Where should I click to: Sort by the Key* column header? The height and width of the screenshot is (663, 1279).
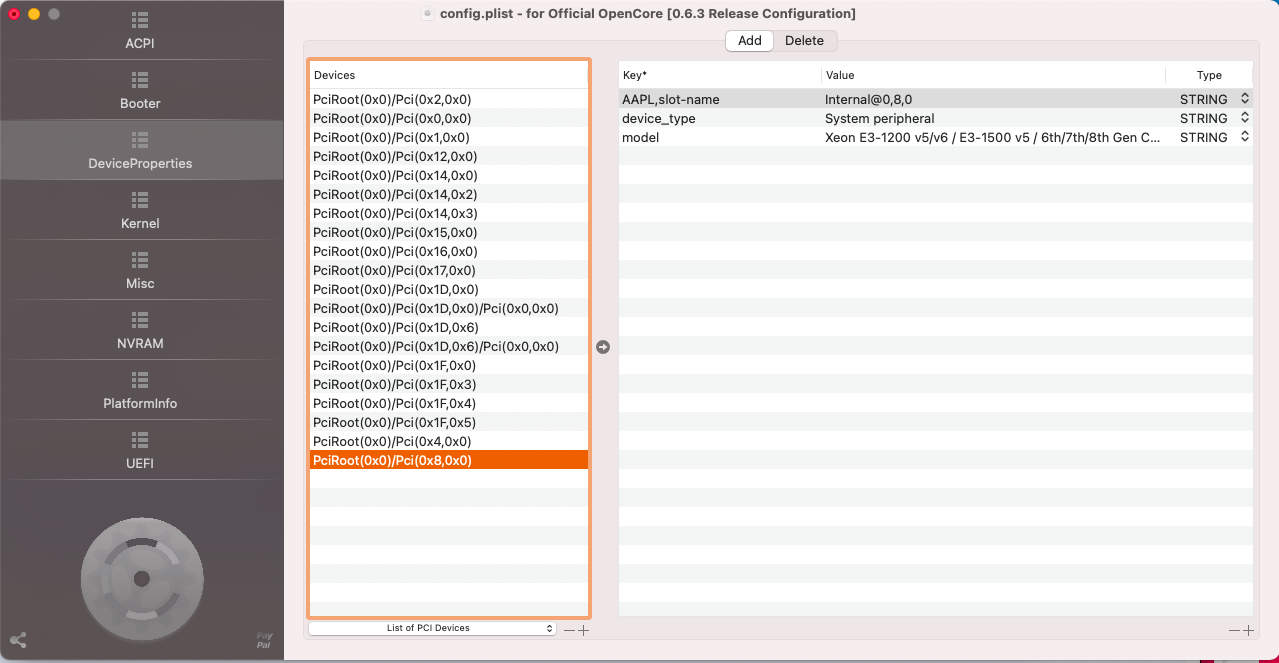click(720, 75)
